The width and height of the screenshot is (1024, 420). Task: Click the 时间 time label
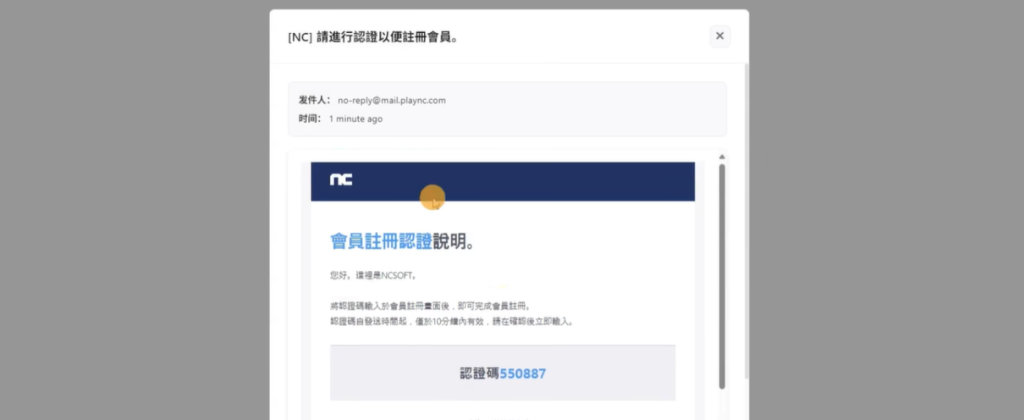(x=309, y=119)
